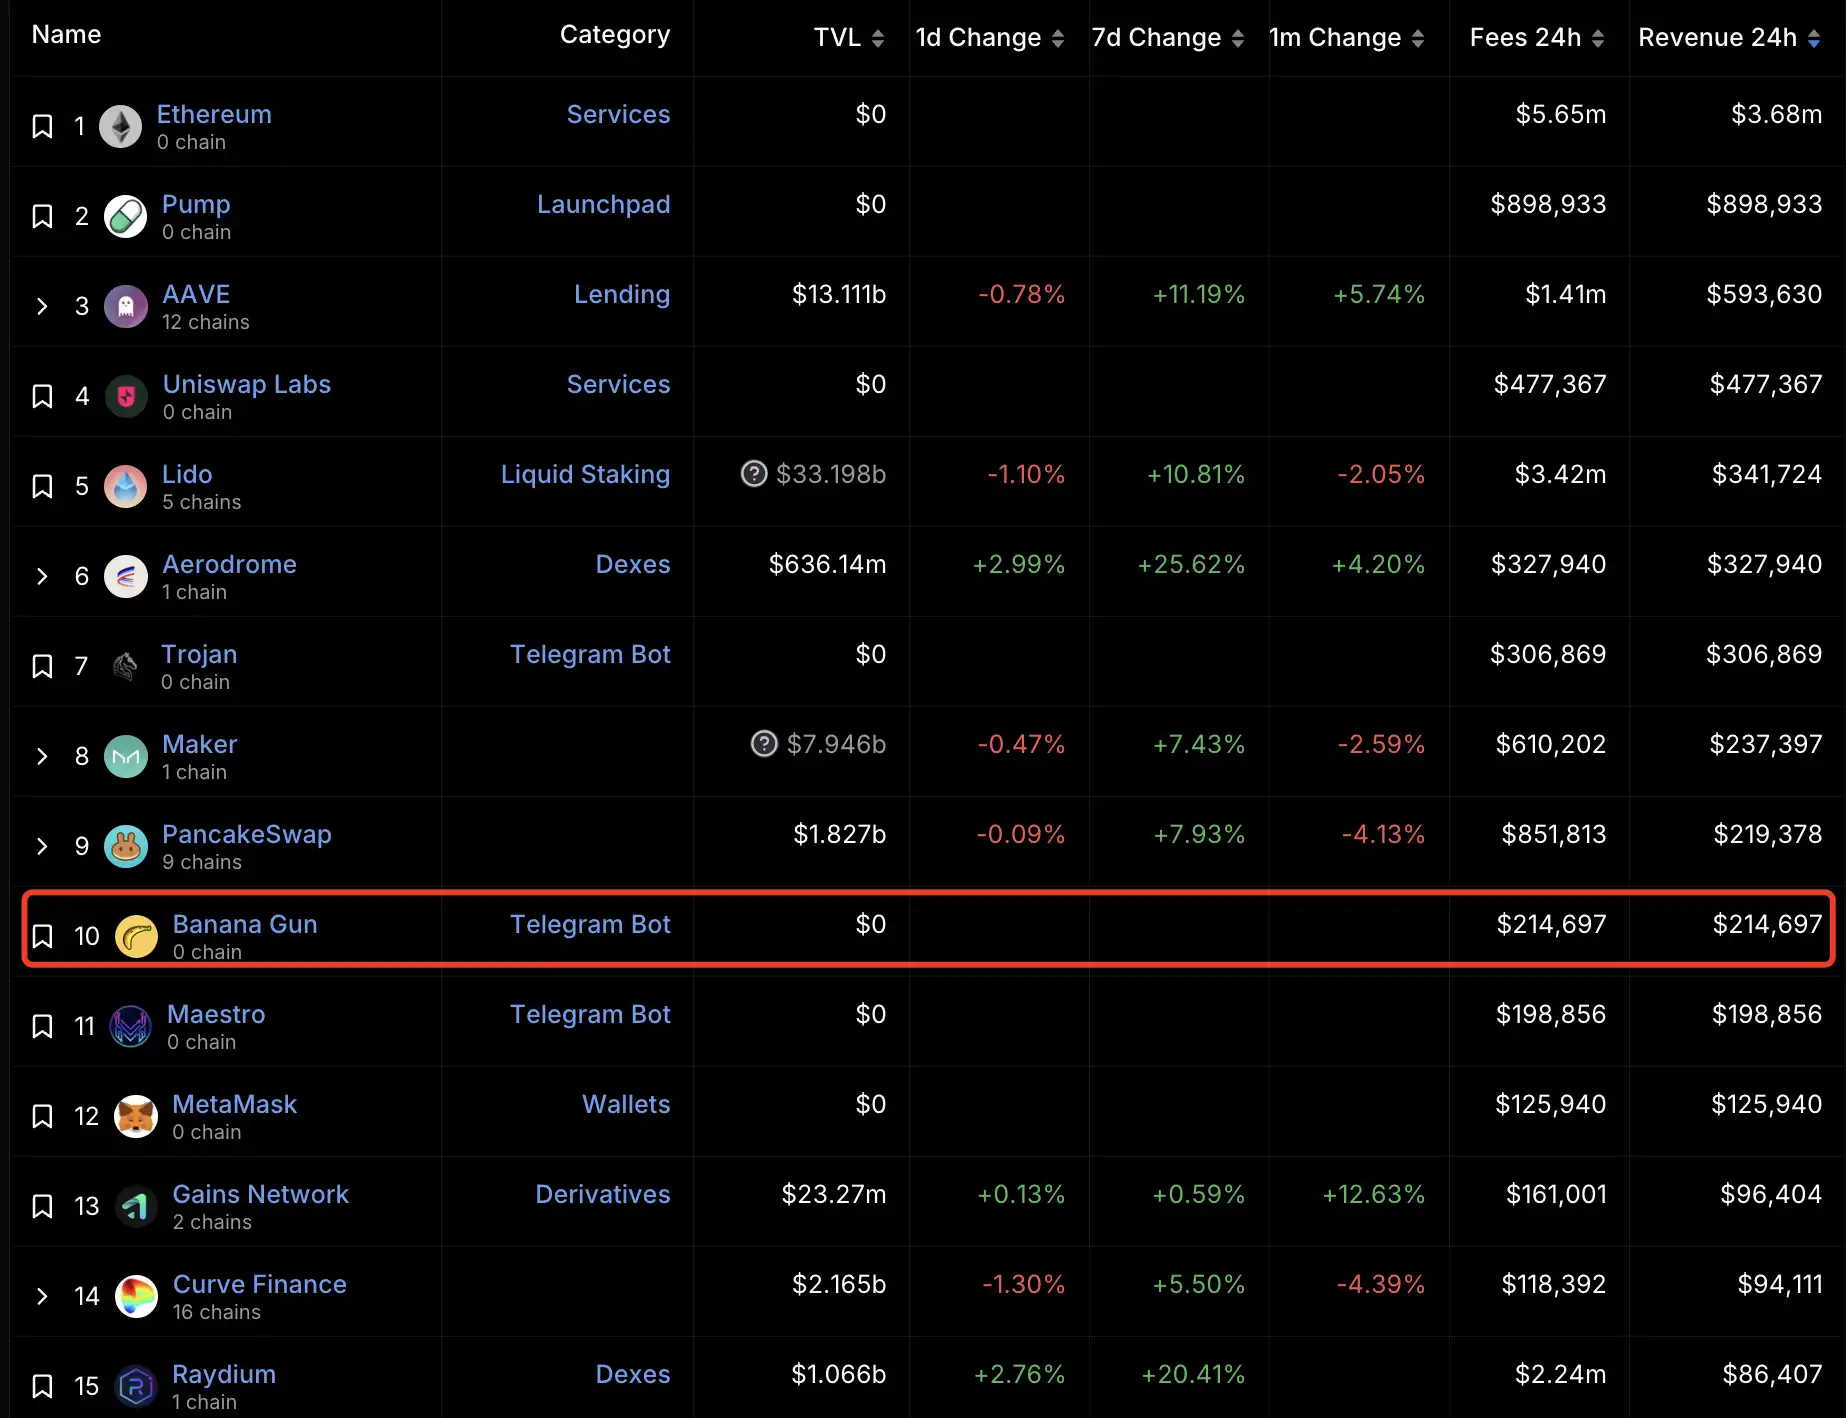Toggle bookmark on Trojan
The image size is (1846, 1418).
pos(42,667)
